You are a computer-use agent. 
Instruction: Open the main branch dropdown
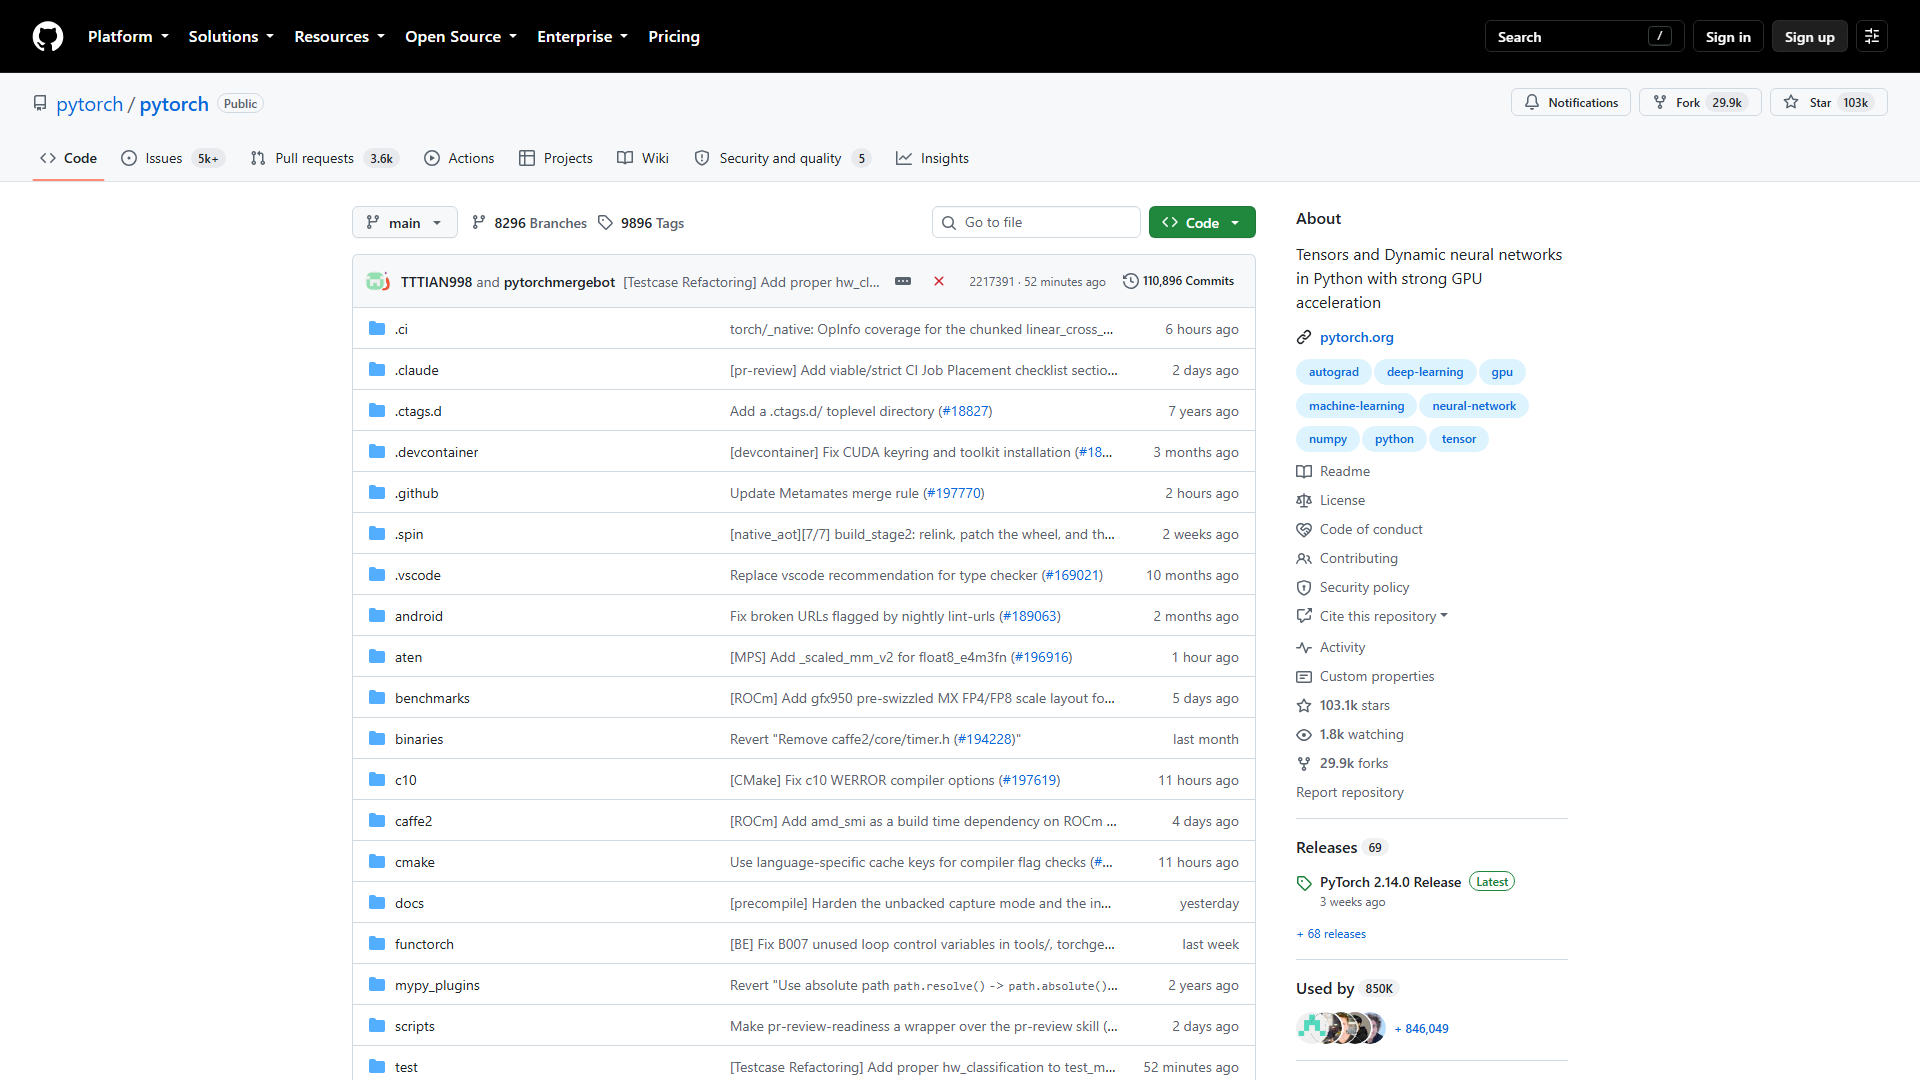(x=405, y=223)
